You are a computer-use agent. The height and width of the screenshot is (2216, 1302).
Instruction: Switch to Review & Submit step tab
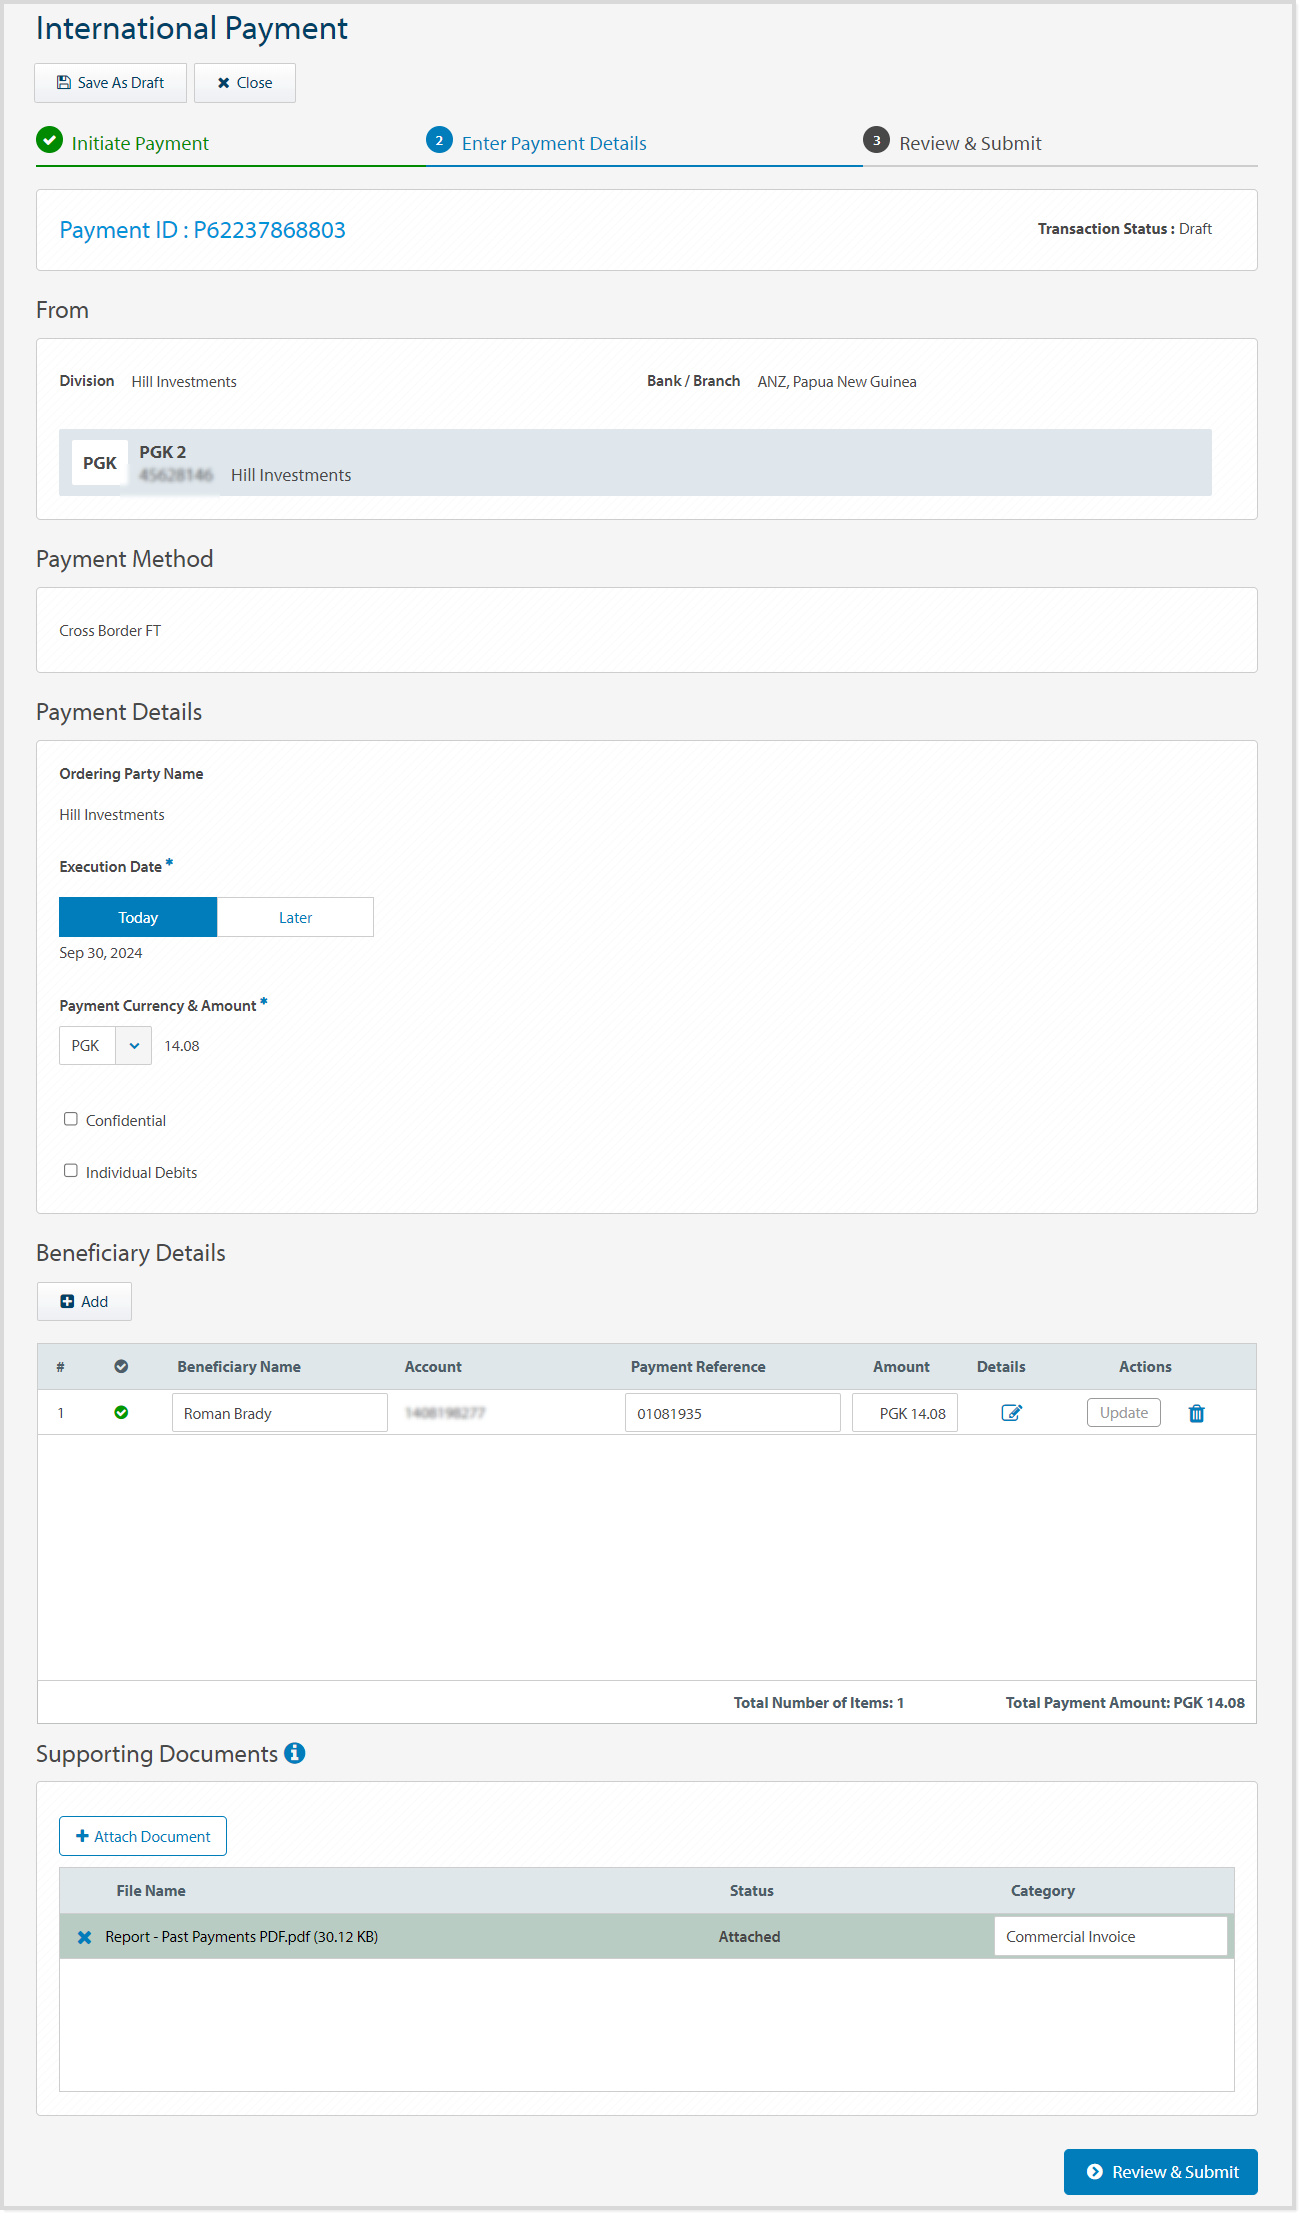point(969,143)
